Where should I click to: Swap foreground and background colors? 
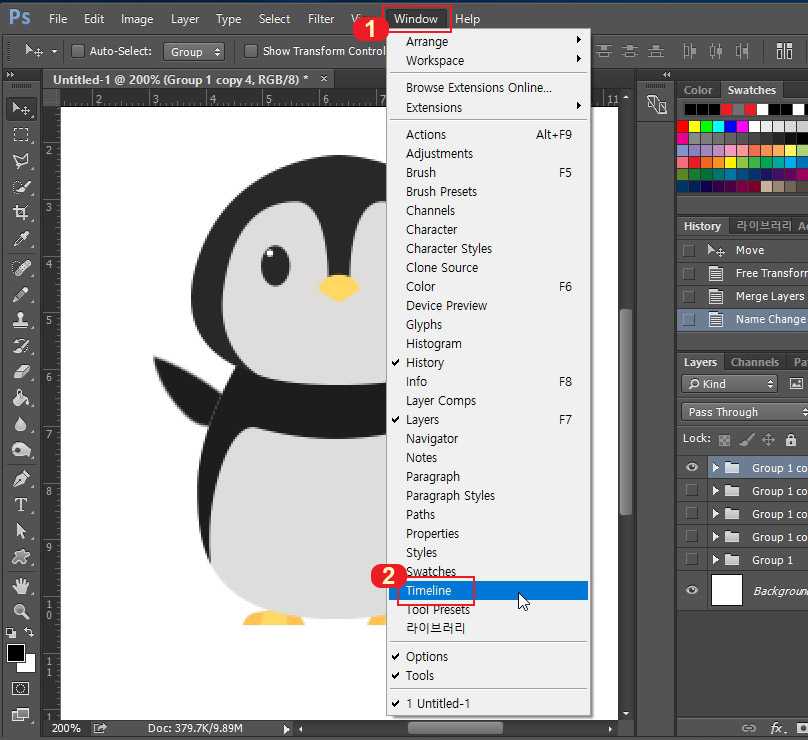[x=29, y=632]
